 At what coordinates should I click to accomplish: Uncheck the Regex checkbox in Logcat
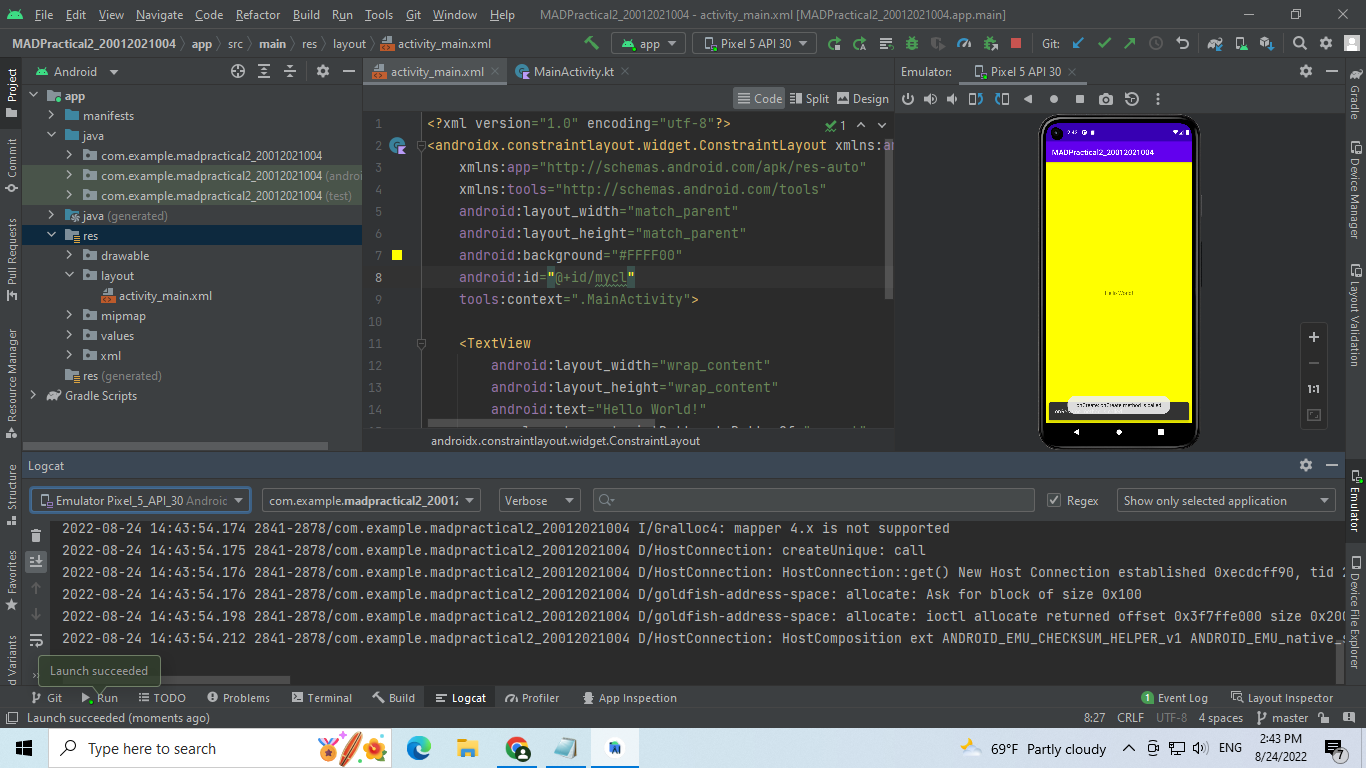click(1053, 501)
